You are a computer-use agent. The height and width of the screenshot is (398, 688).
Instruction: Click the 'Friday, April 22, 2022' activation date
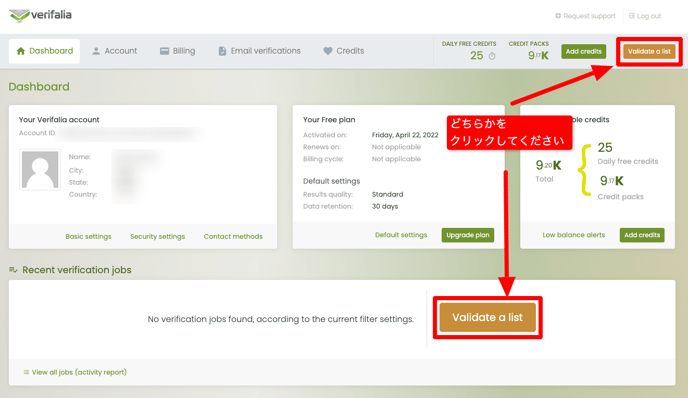[405, 135]
